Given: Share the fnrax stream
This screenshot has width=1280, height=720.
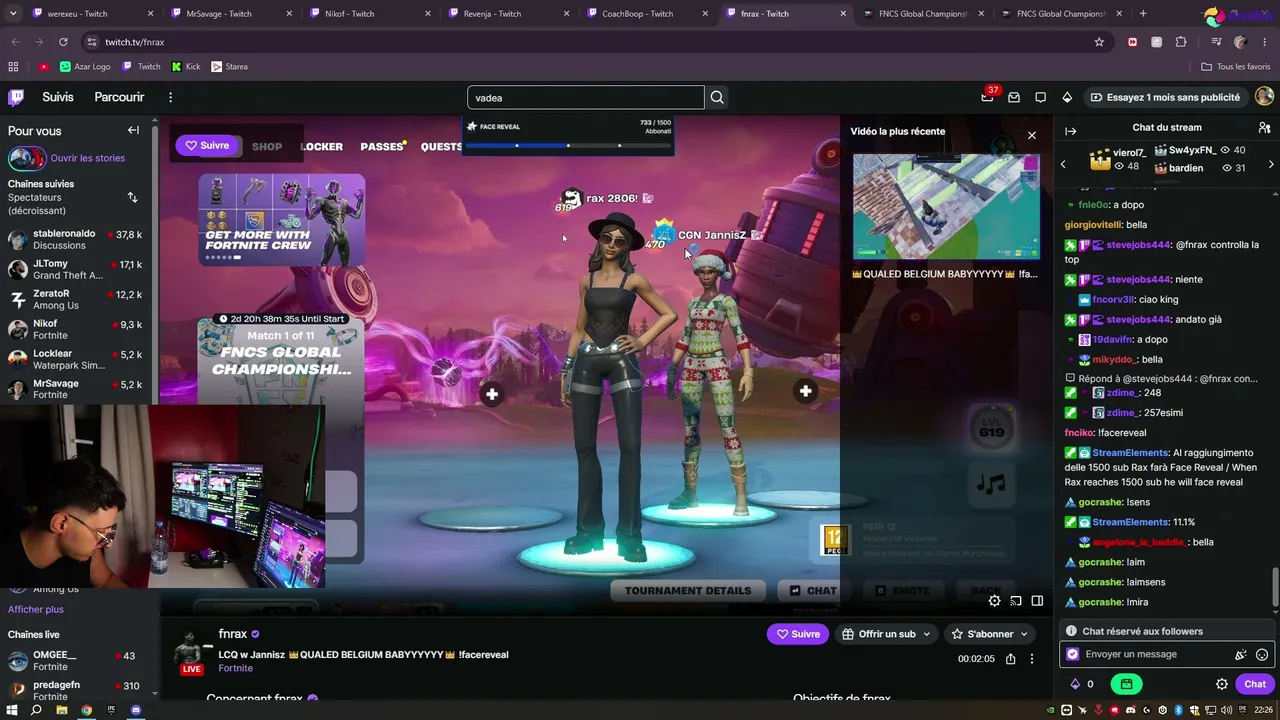Looking at the screenshot, I should [x=1011, y=659].
